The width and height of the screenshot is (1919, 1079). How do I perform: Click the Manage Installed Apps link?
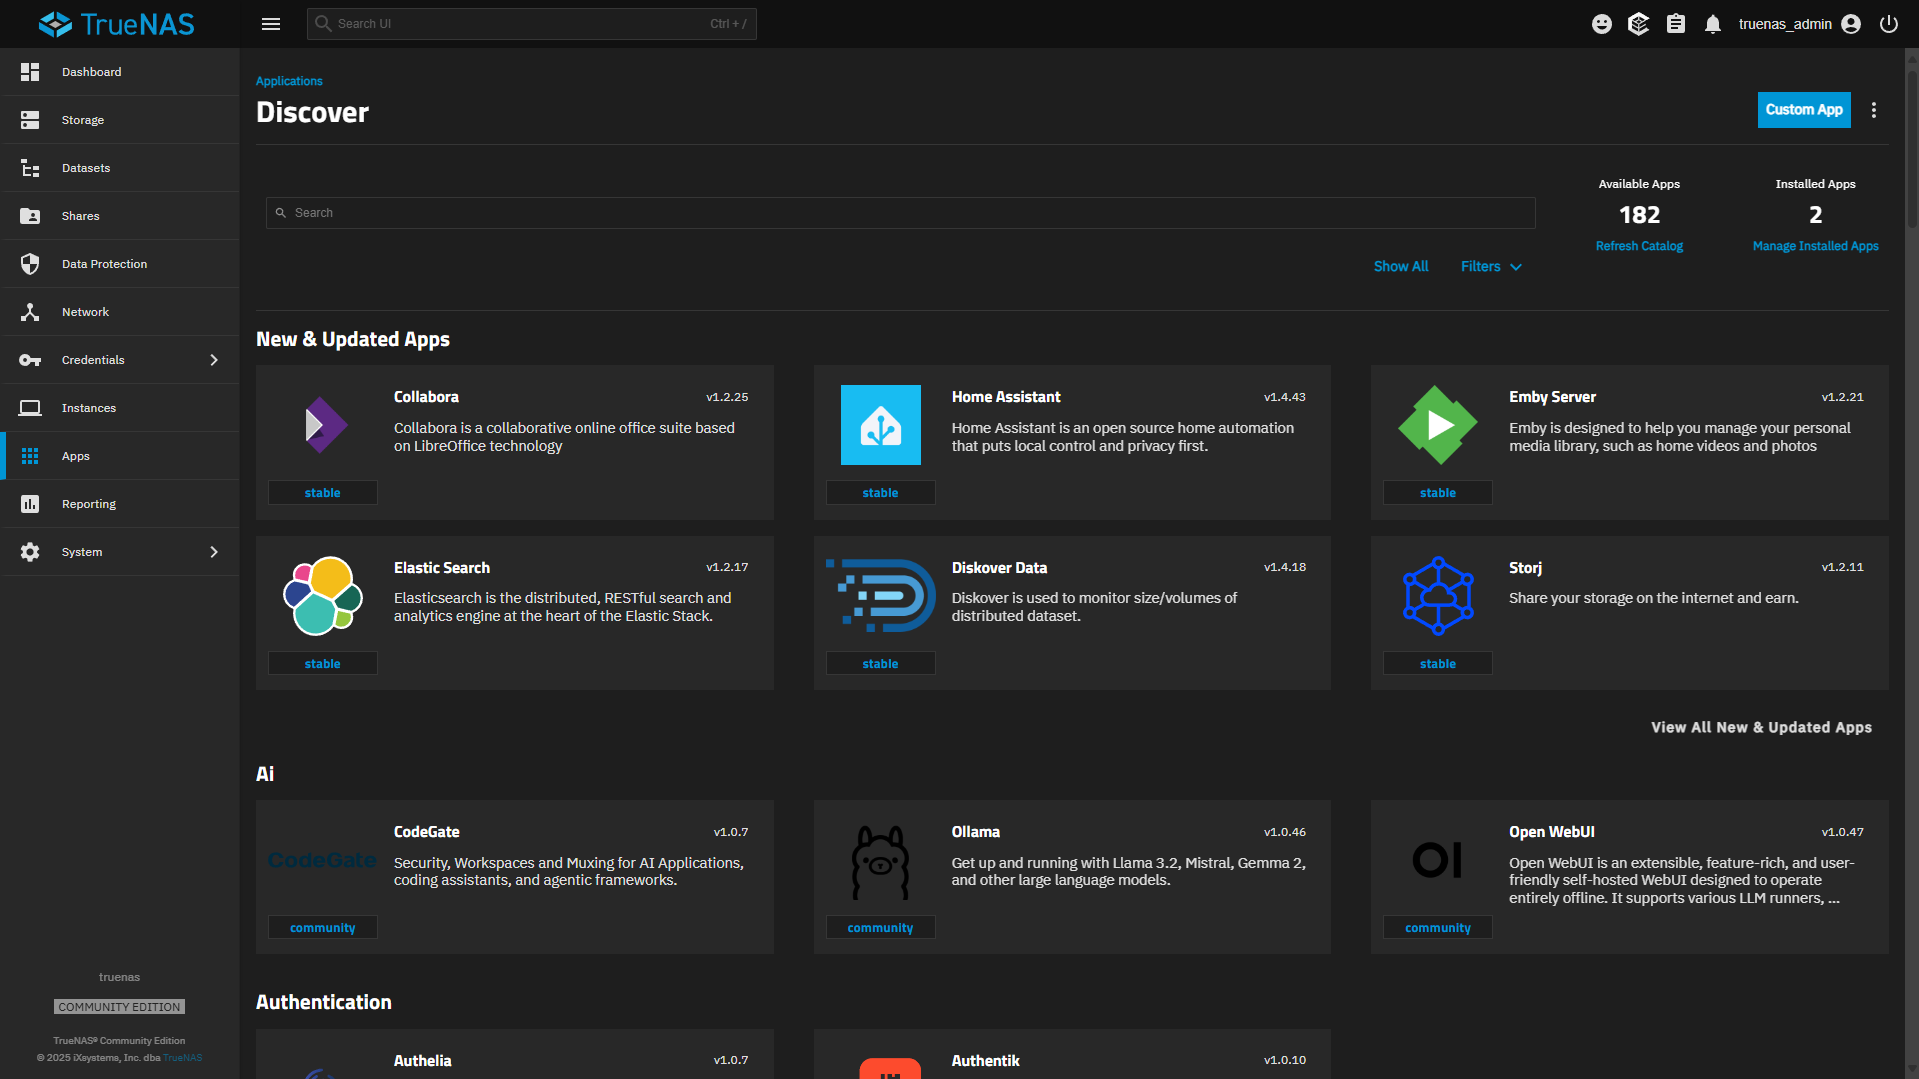pos(1815,246)
